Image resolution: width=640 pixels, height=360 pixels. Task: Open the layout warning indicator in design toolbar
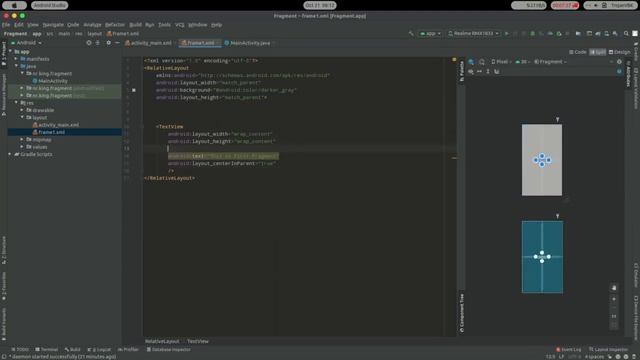(x=619, y=71)
